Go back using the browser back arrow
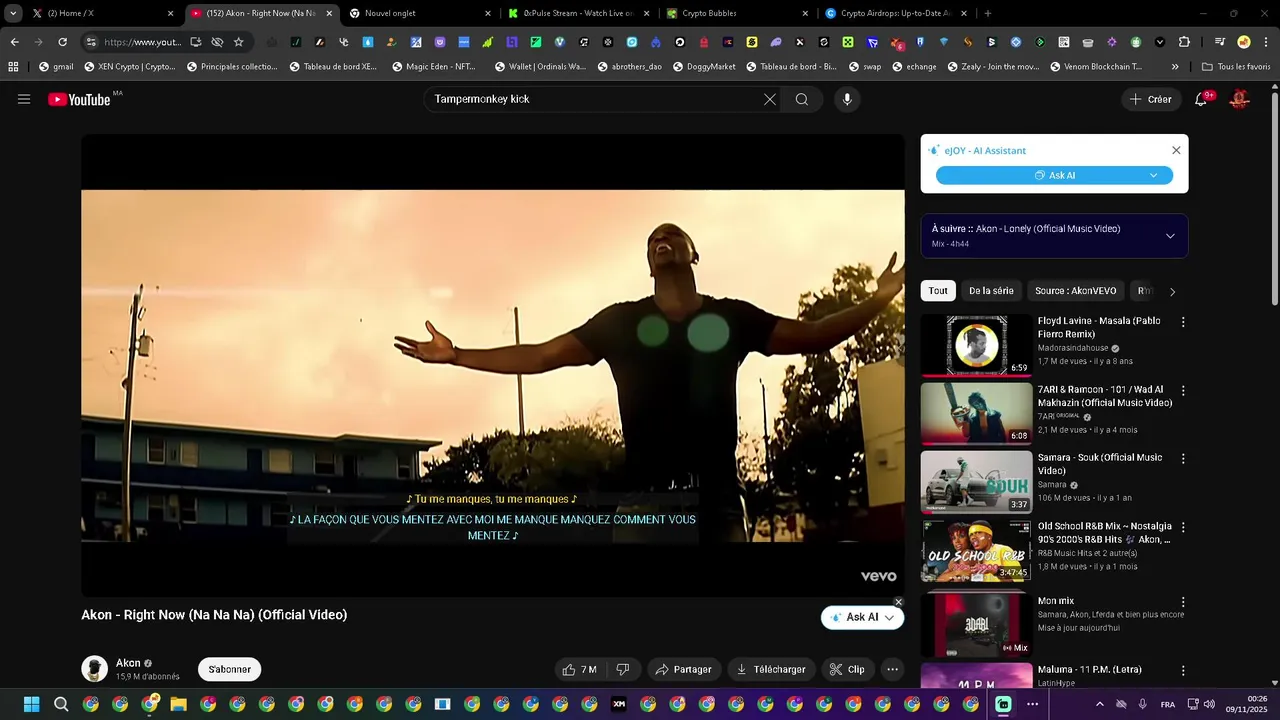This screenshot has width=1280, height=720. [x=14, y=42]
